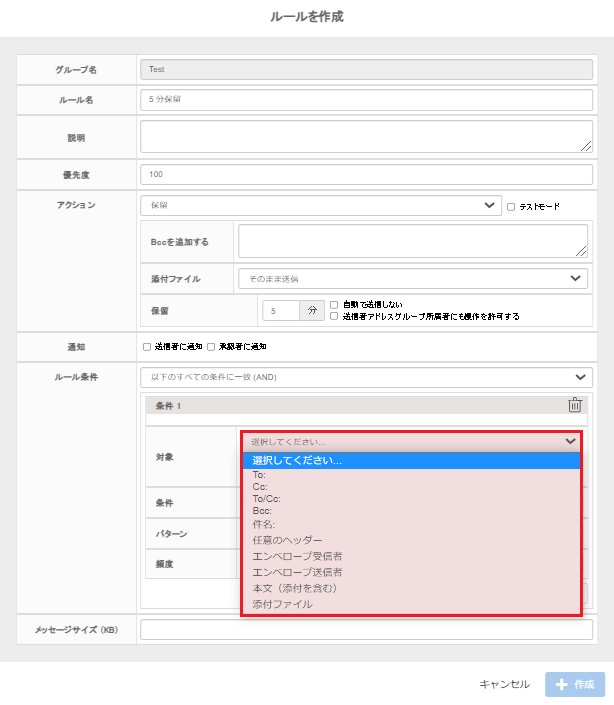Click the disabled グループ名 field Test

pos(366,70)
